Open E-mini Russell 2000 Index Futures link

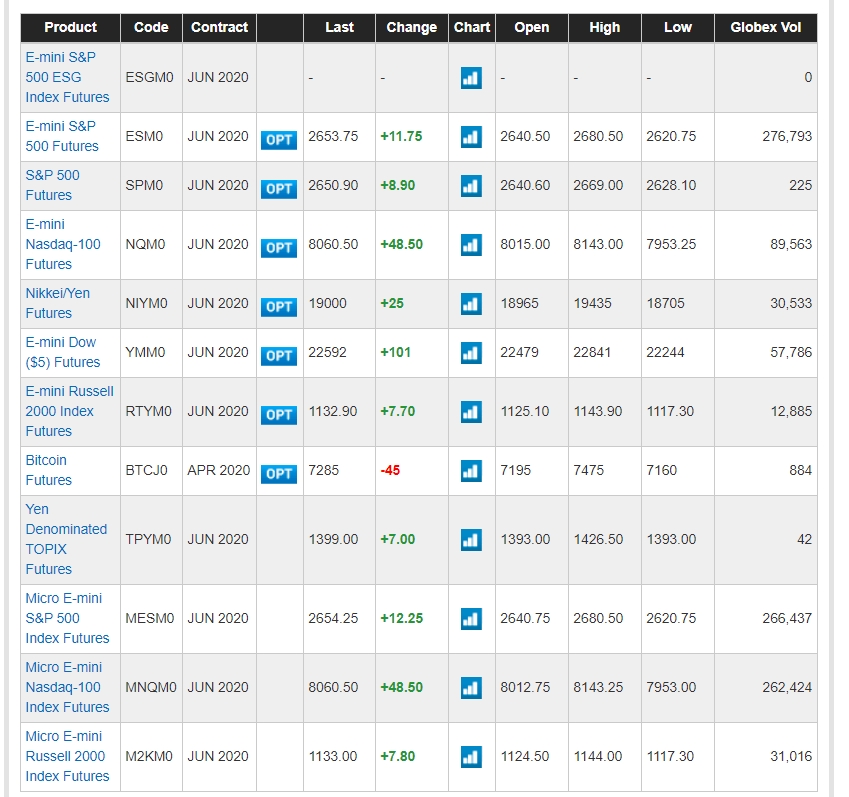[69, 411]
